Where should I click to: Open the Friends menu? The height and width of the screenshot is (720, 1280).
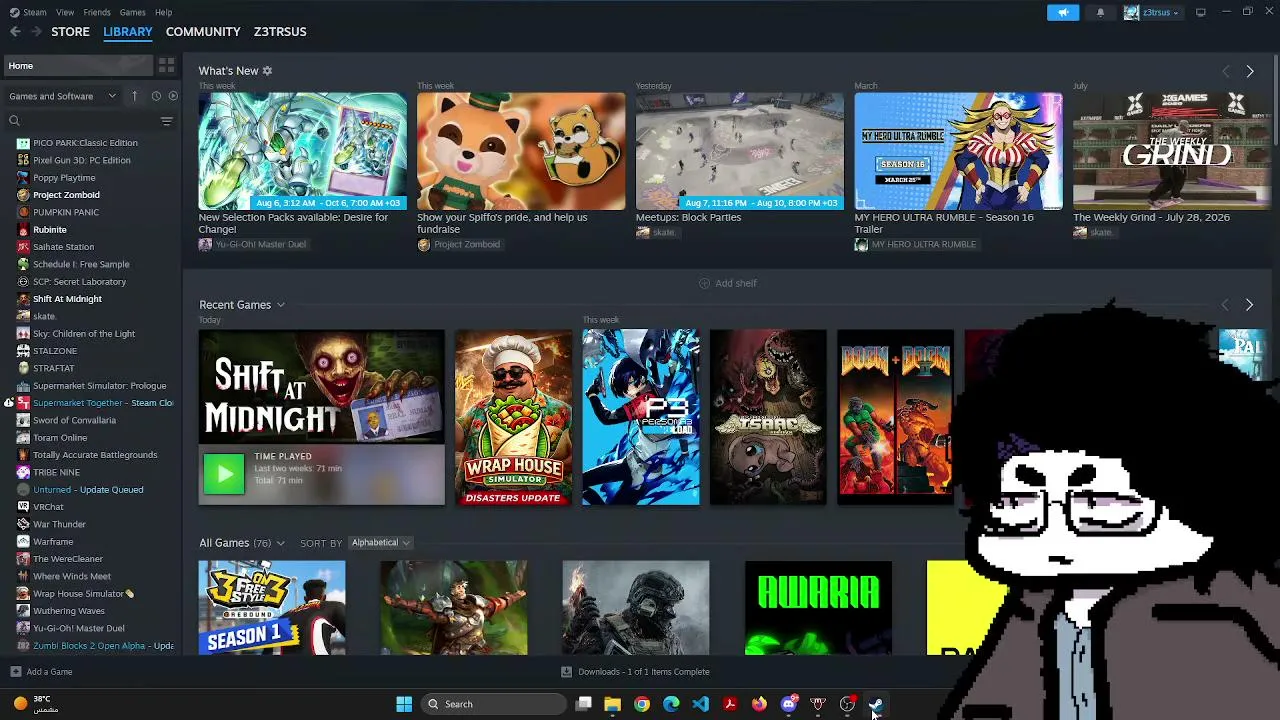click(x=97, y=12)
